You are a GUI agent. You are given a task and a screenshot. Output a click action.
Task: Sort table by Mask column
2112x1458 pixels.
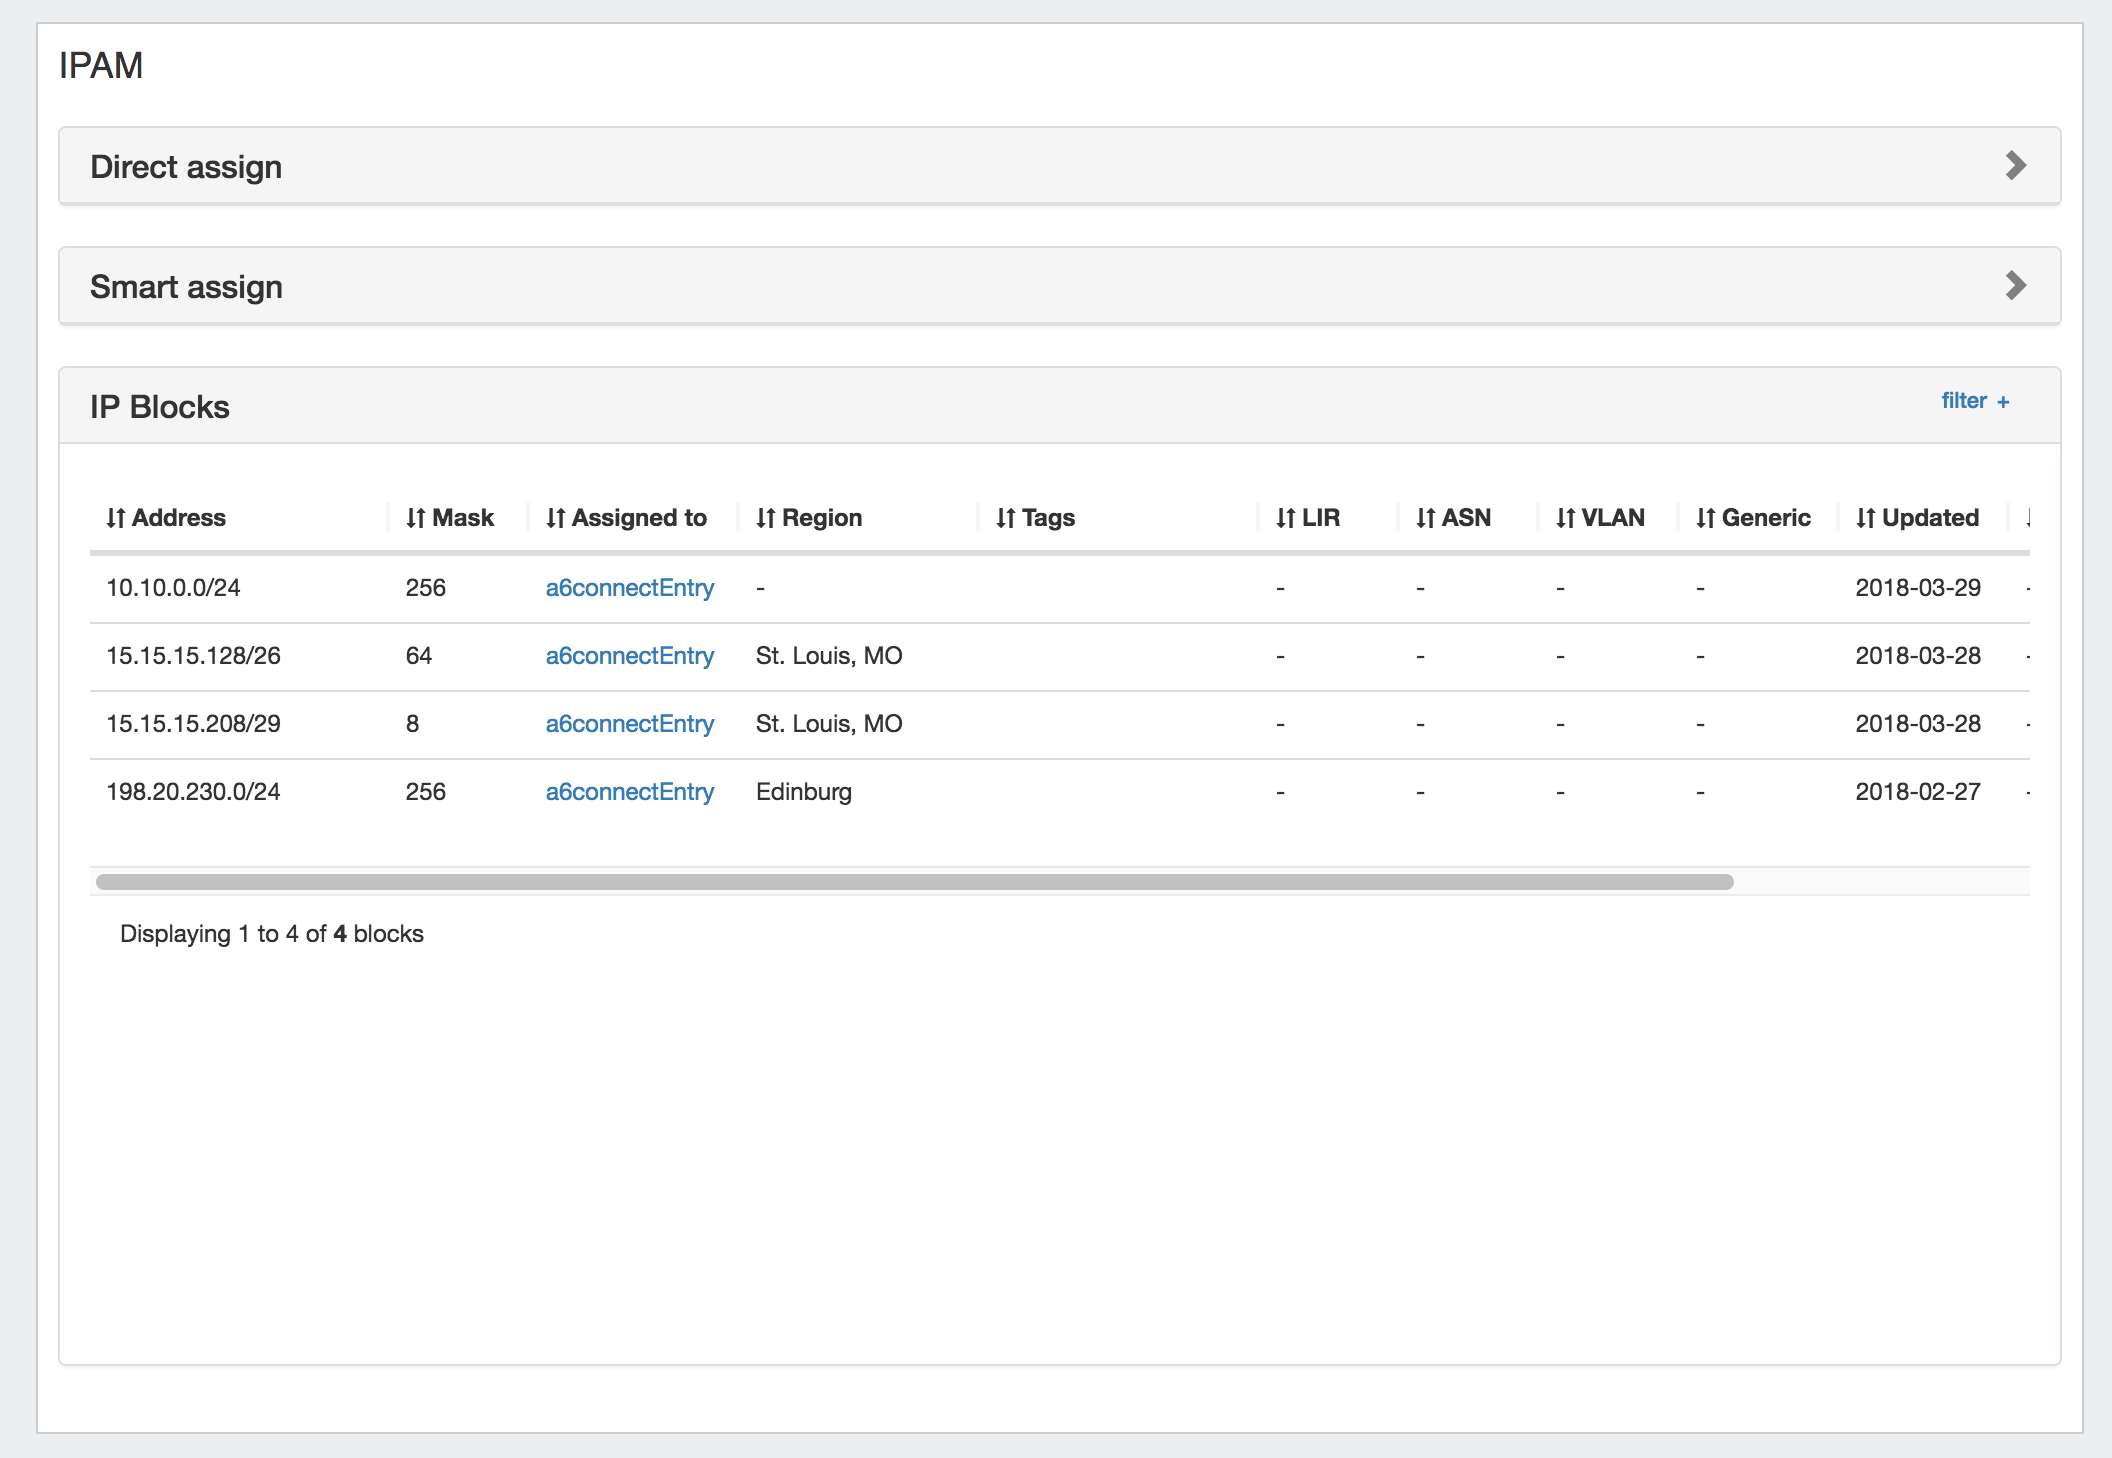[450, 518]
